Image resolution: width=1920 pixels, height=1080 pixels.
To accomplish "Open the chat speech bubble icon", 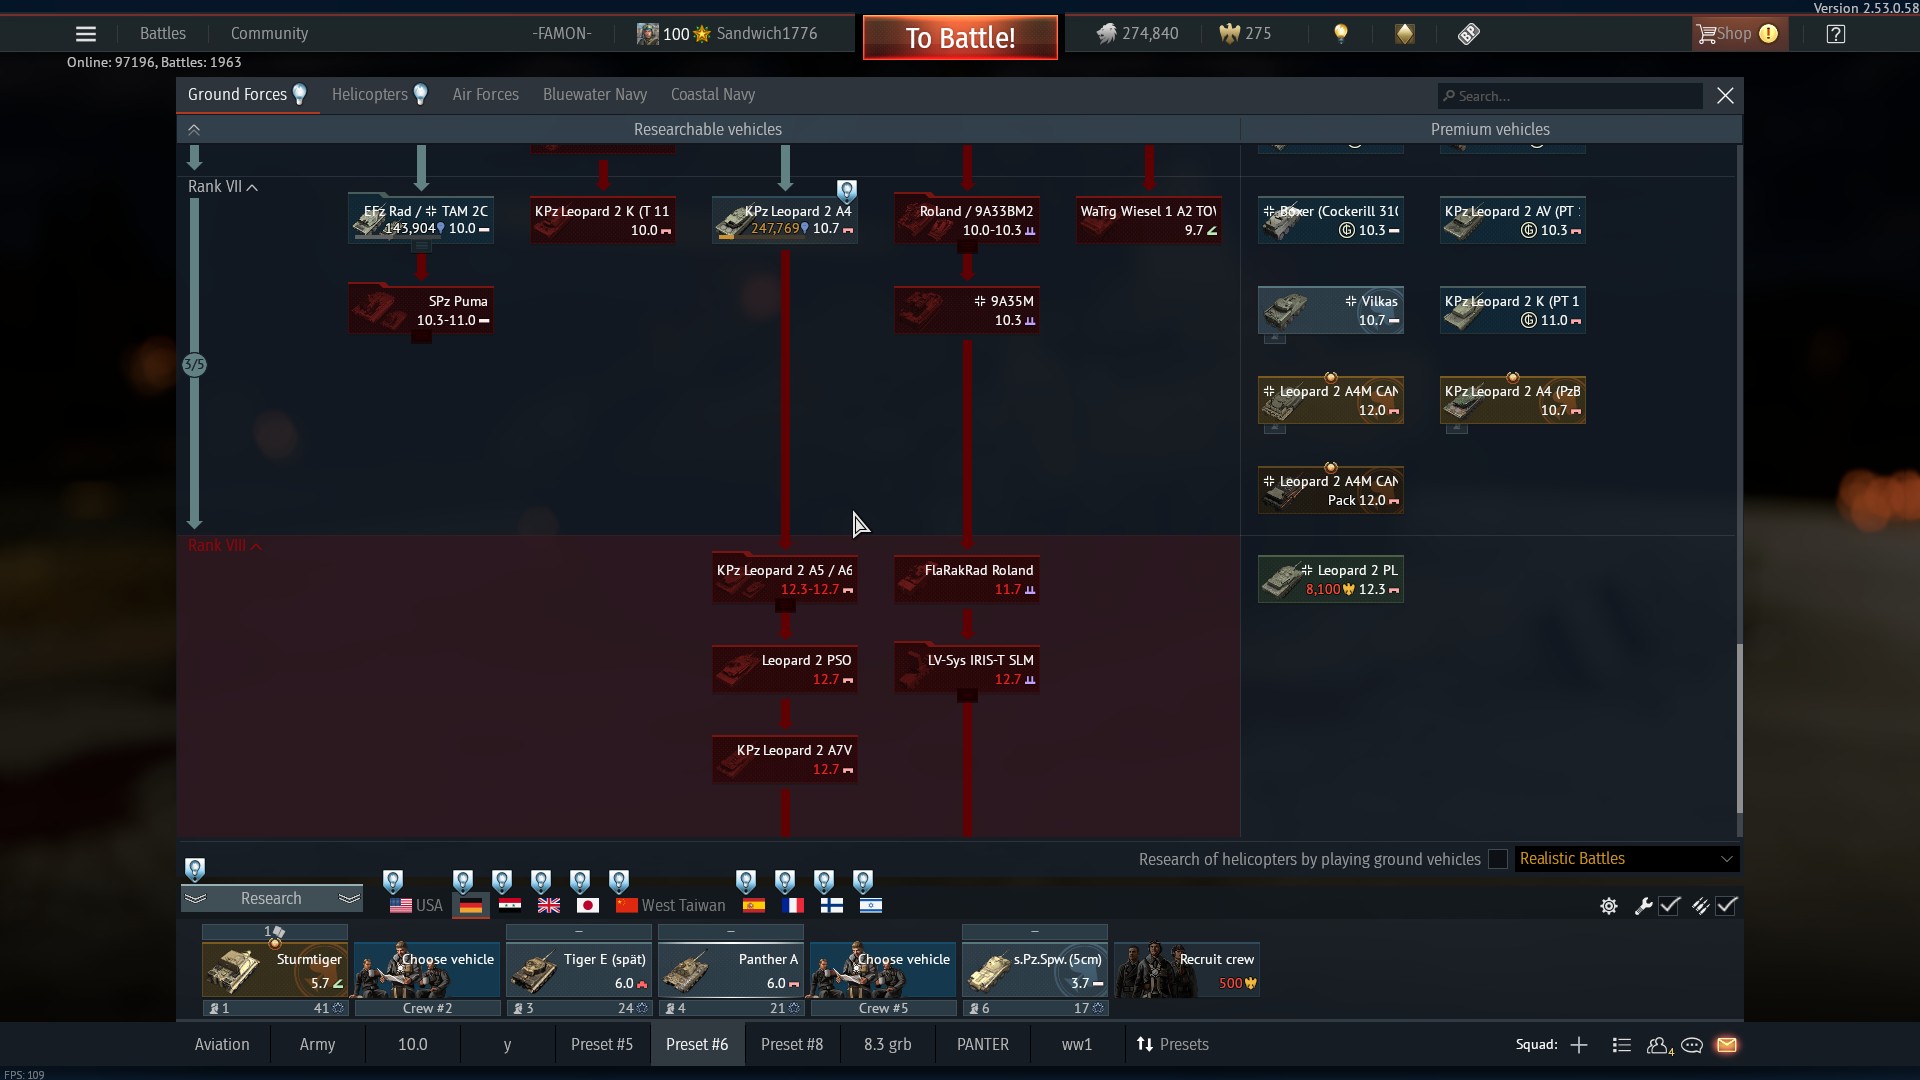I will click(x=1692, y=1045).
